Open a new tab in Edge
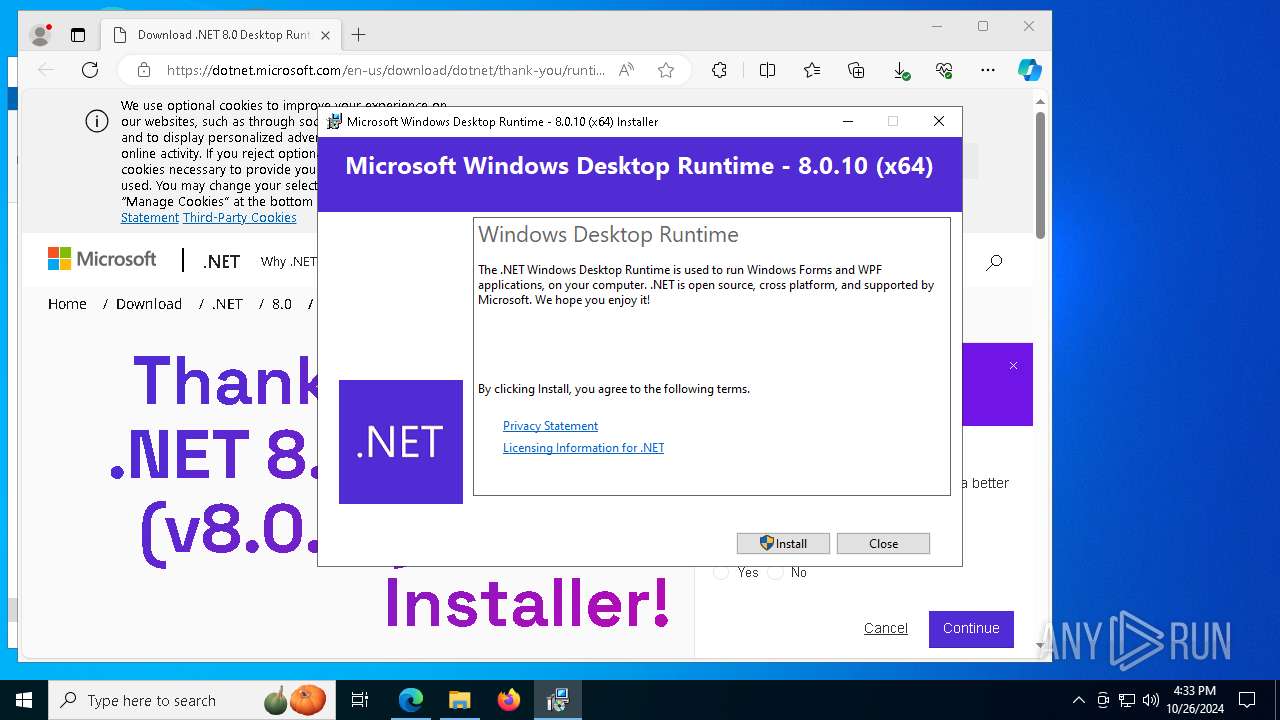Image resolution: width=1280 pixels, height=720 pixels. click(359, 35)
